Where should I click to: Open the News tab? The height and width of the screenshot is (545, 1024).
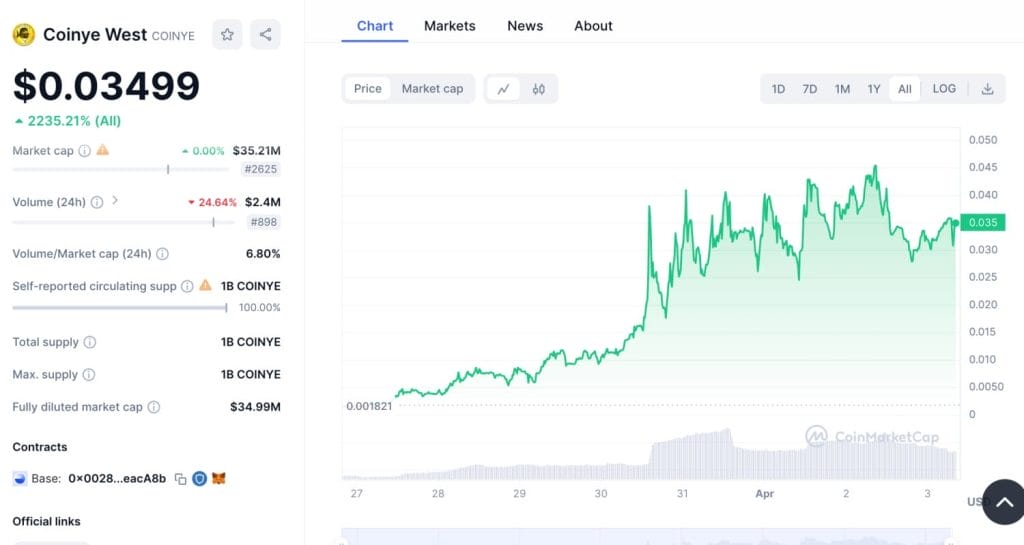(525, 26)
